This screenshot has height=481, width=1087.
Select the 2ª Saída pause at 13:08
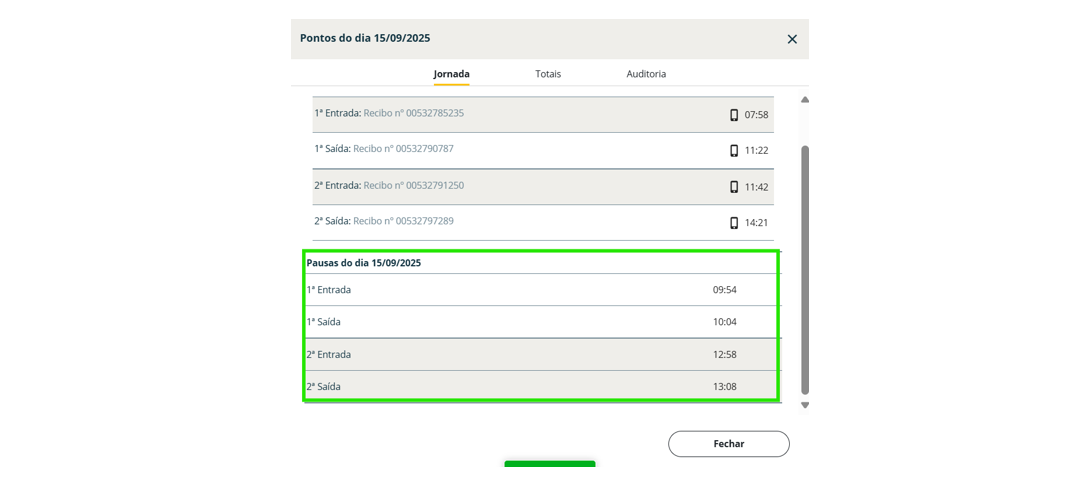tap(540, 386)
